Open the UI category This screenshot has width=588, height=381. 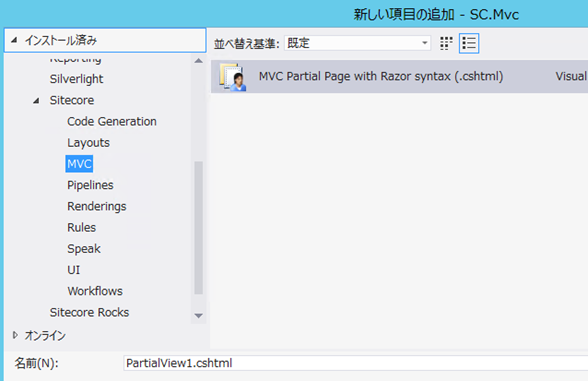tap(74, 270)
